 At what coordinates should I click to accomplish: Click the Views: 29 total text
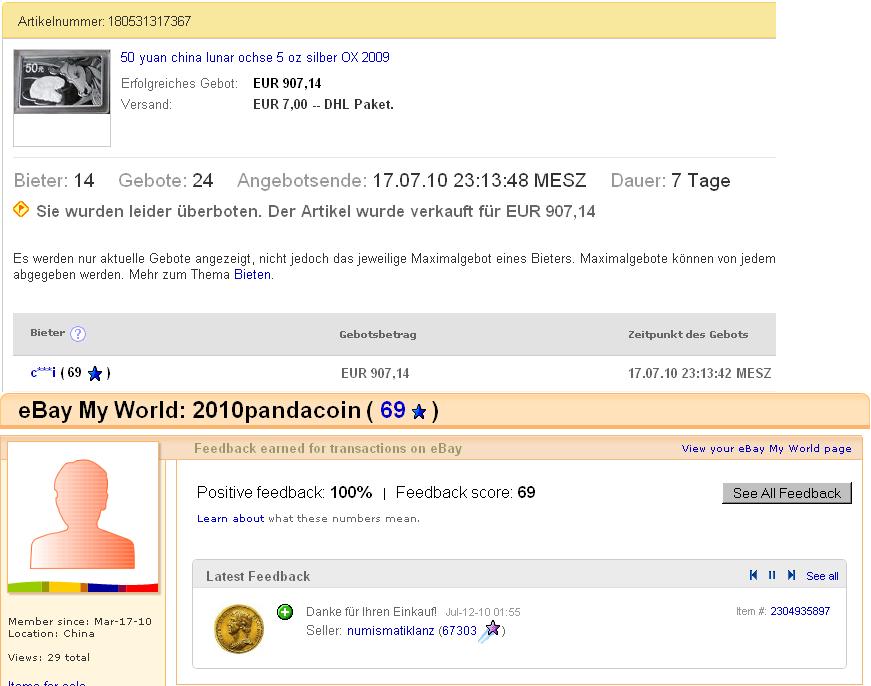(49, 657)
